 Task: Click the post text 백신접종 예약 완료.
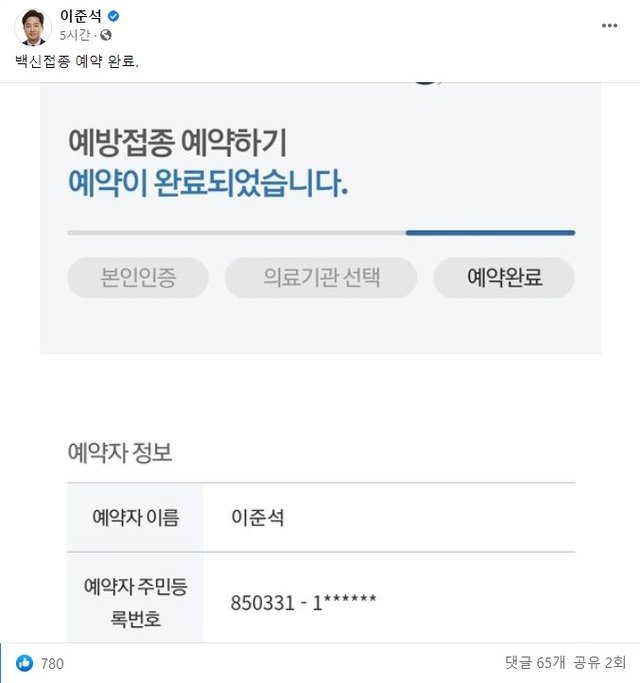78,62
